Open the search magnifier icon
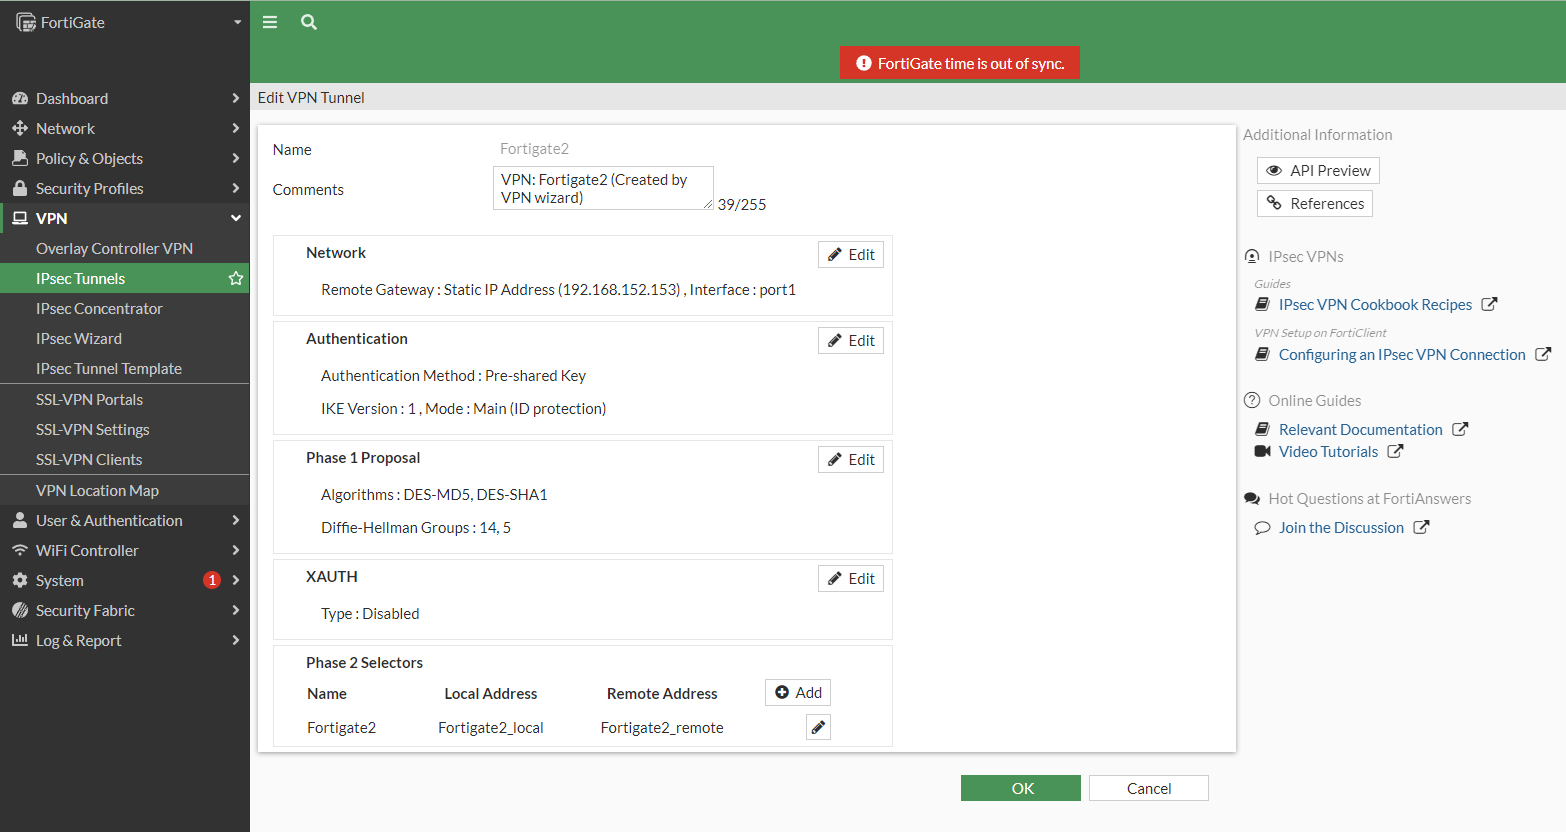1566x832 pixels. 309,22
